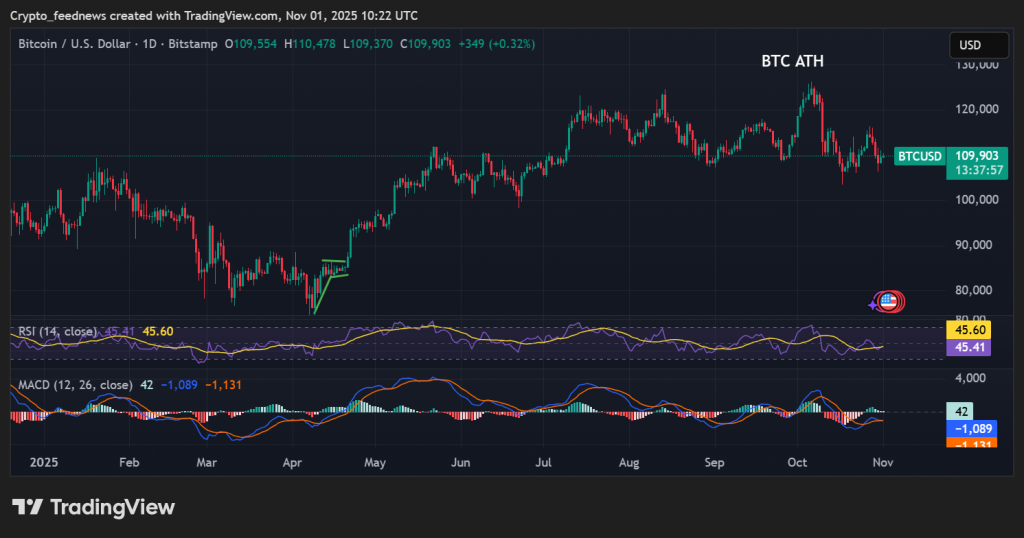Click the Jul time axis label
Viewport: 1024px width, 538px height.
click(x=543, y=462)
